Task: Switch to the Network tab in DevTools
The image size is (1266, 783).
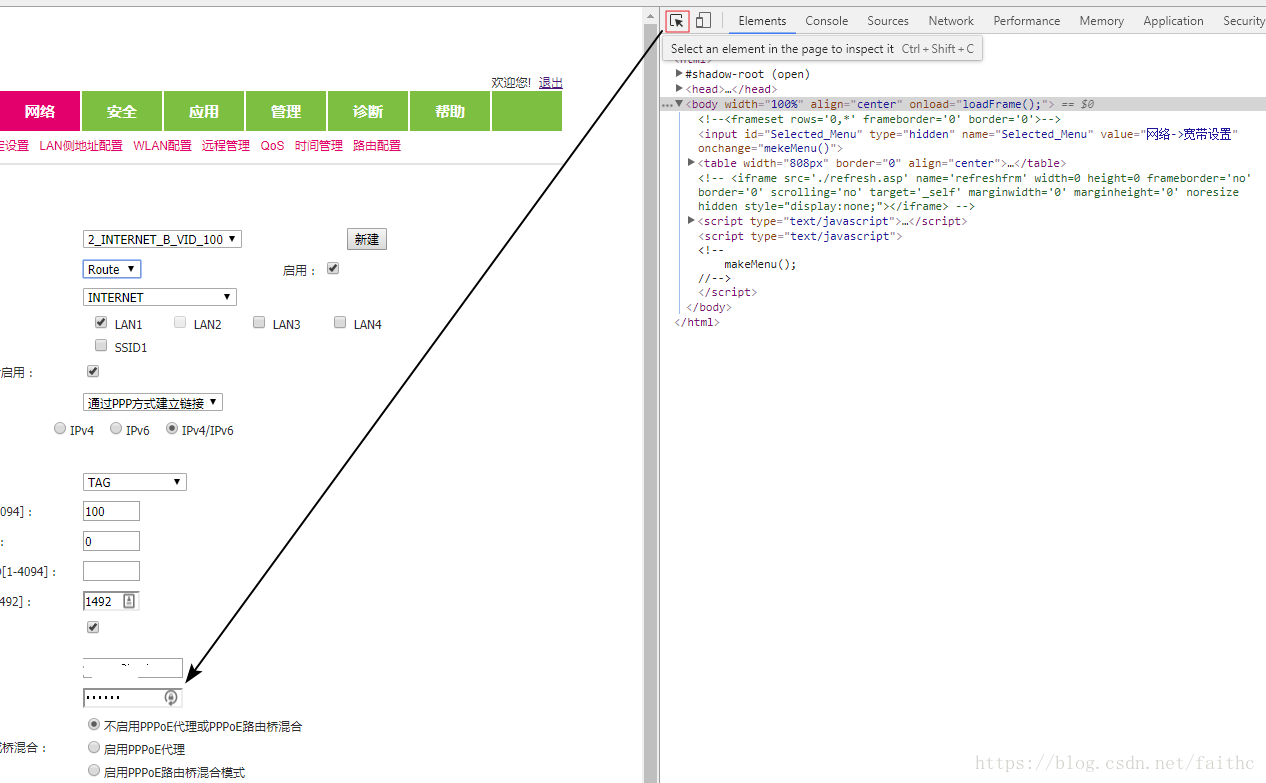Action: coord(951,20)
